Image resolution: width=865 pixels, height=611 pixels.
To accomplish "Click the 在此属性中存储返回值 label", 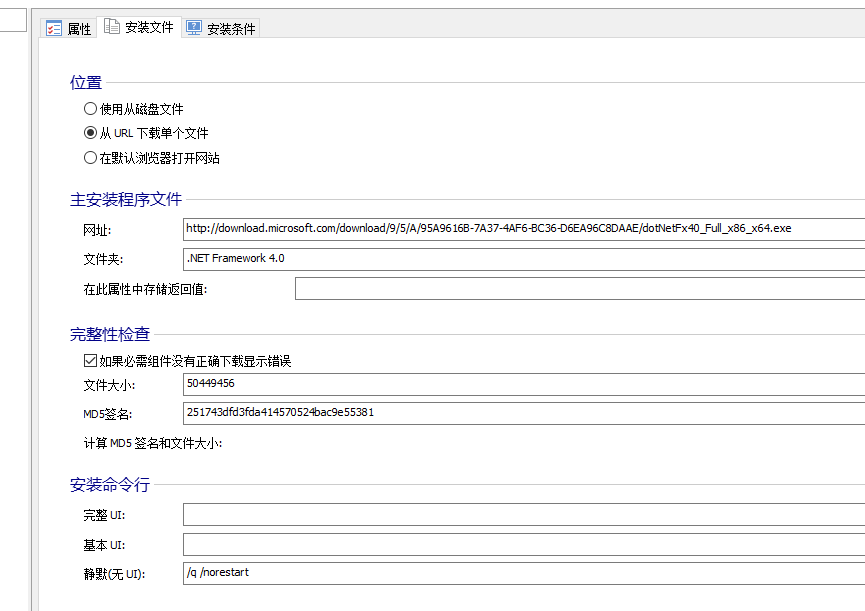I will tap(145, 289).
